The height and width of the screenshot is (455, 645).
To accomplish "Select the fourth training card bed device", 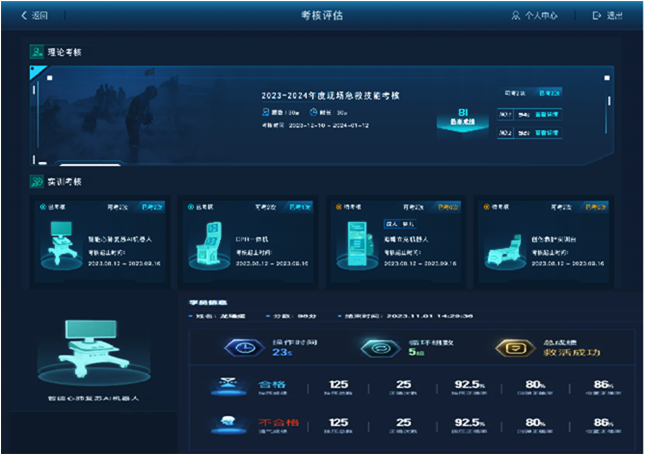I will tap(500, 245).
